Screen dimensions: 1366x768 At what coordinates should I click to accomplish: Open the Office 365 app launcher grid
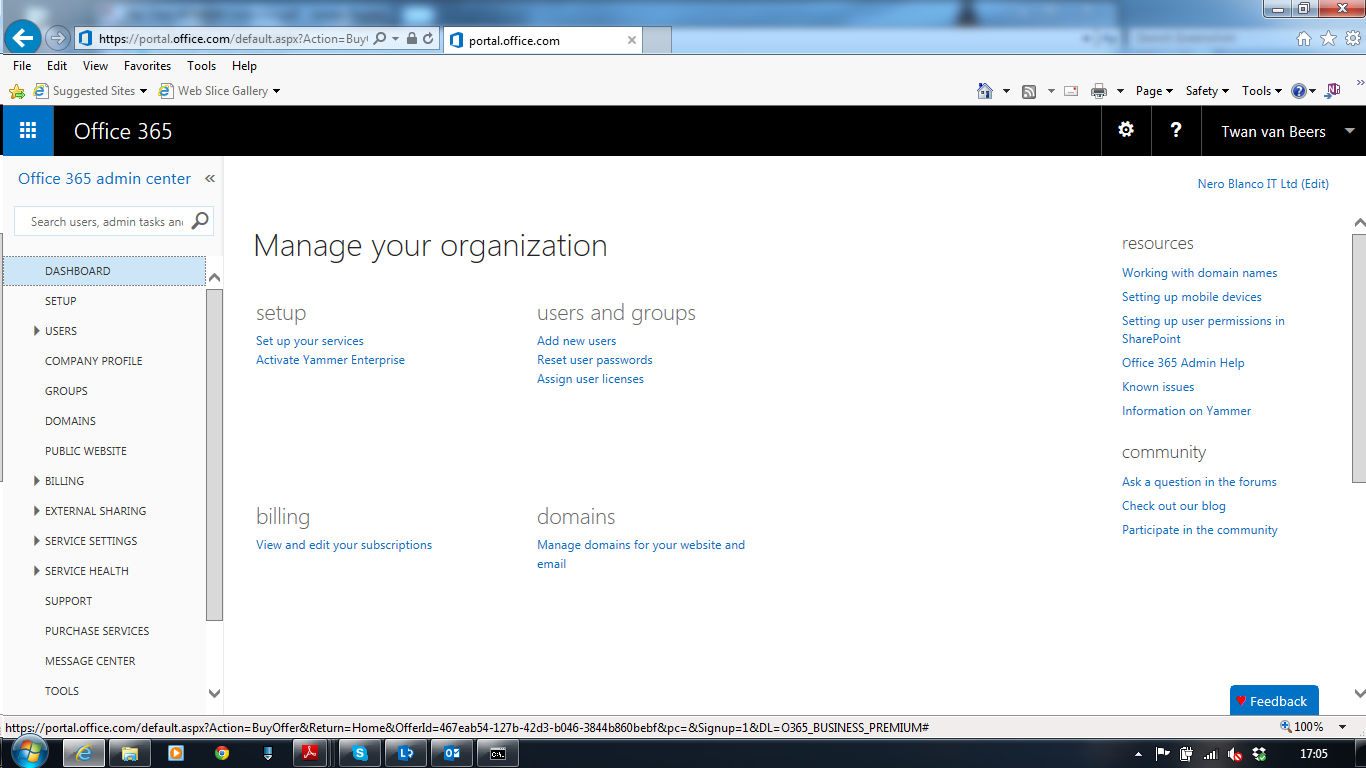[28, 131]
